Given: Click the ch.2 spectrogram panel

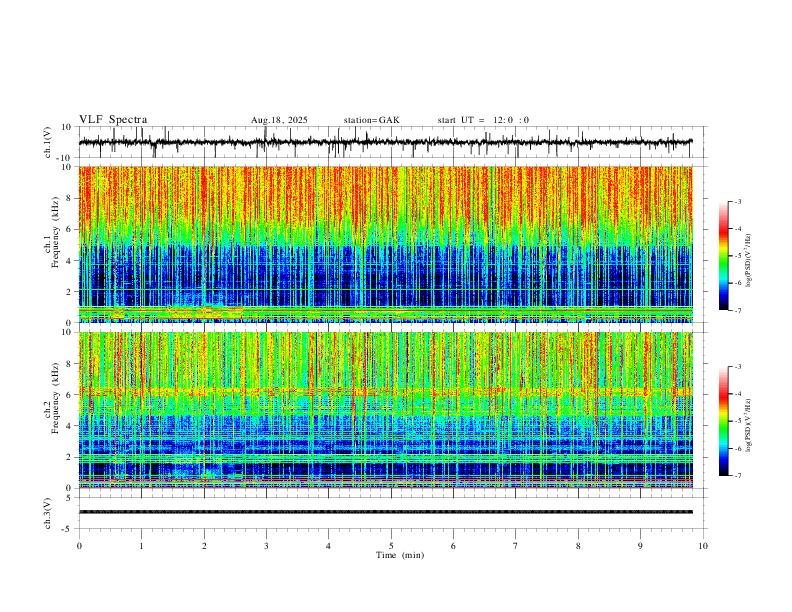Looking at the screenshot, I should (x=386, y=410).
